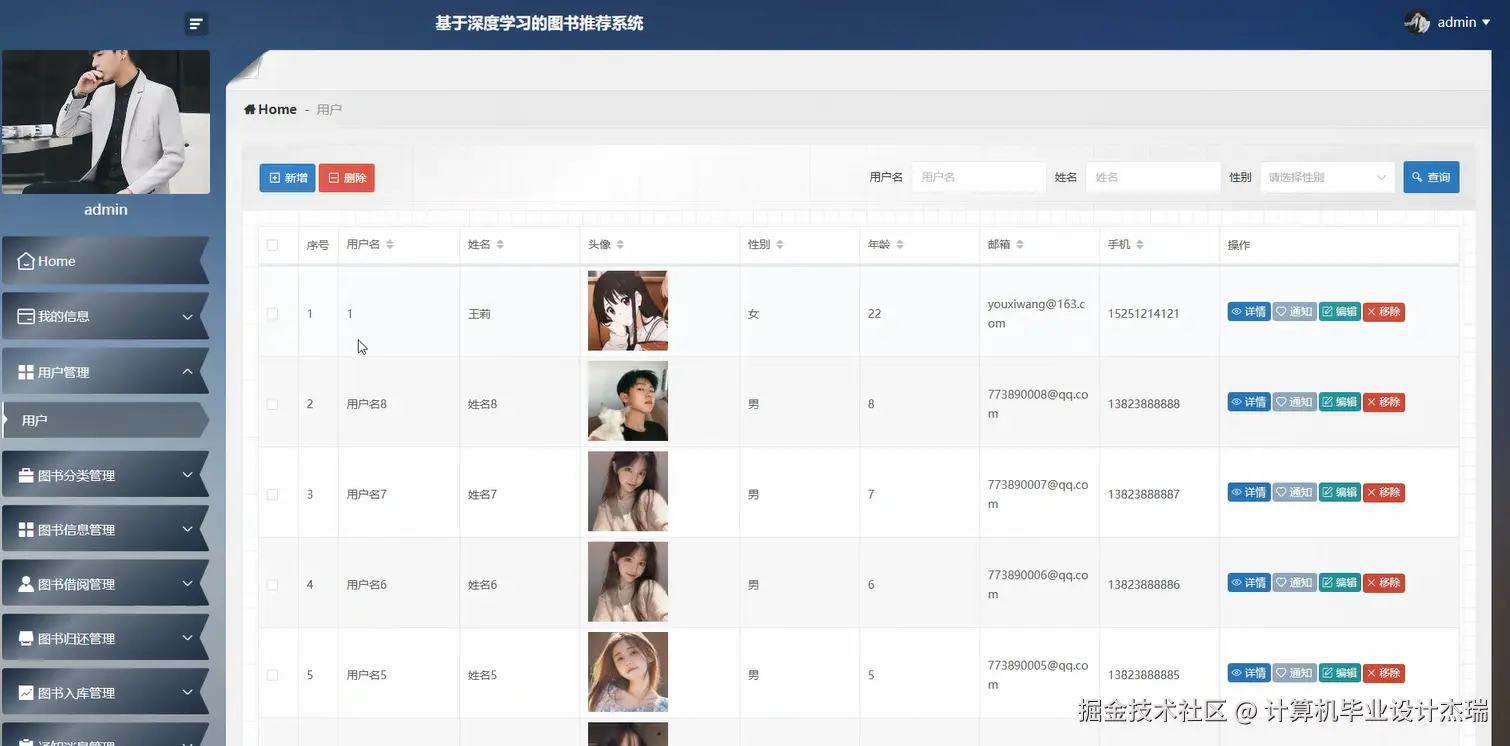Click the 查询 search button
The height and width of the screenshot is (746, 1510).
point(1431,177)
